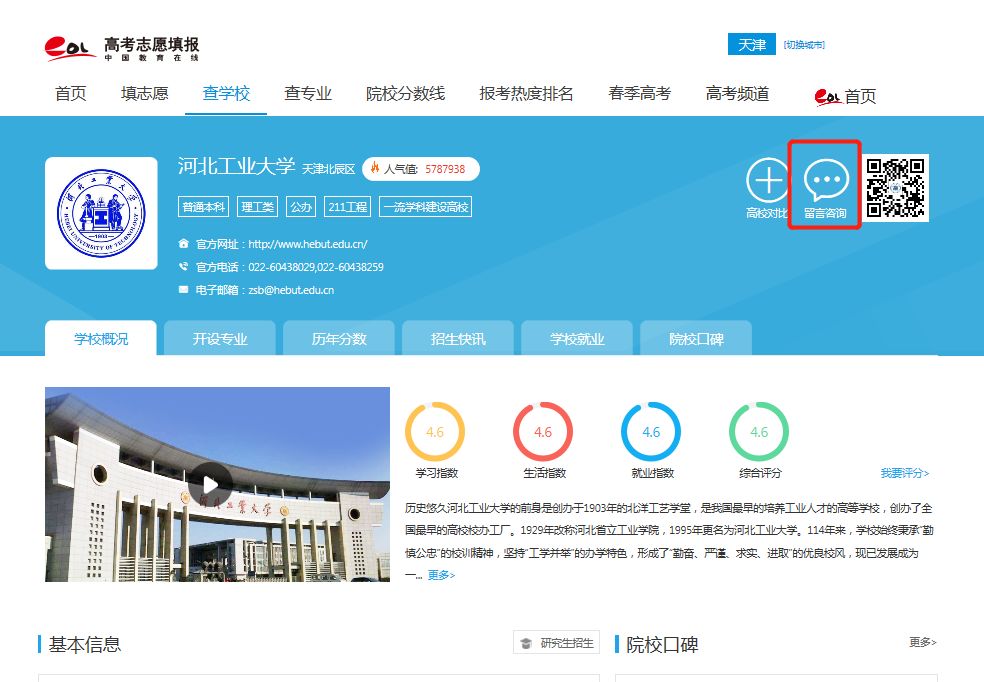This screenshot has height=682, width=984.
Task: Click the 就业指数 4.6 rating ring
Action: coord(651,432)
